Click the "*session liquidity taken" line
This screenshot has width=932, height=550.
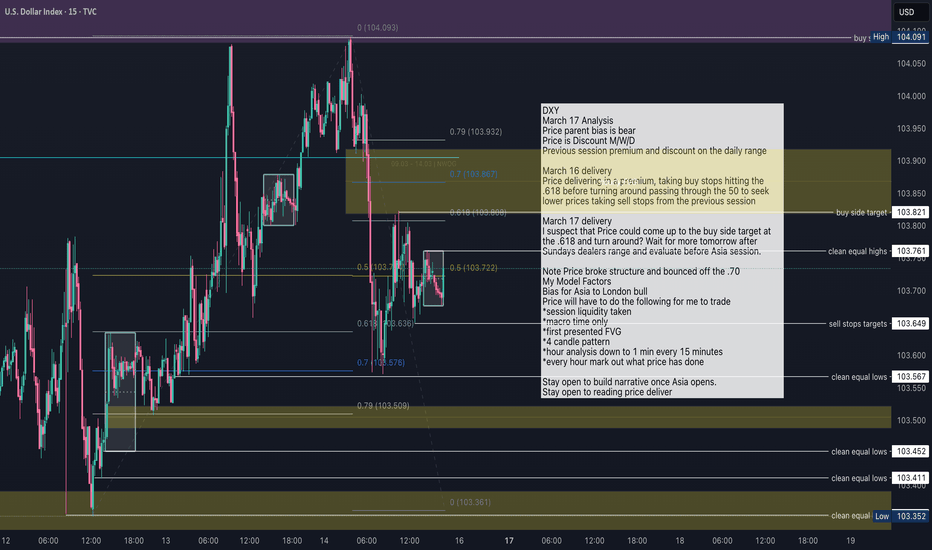tap(587, 312)
